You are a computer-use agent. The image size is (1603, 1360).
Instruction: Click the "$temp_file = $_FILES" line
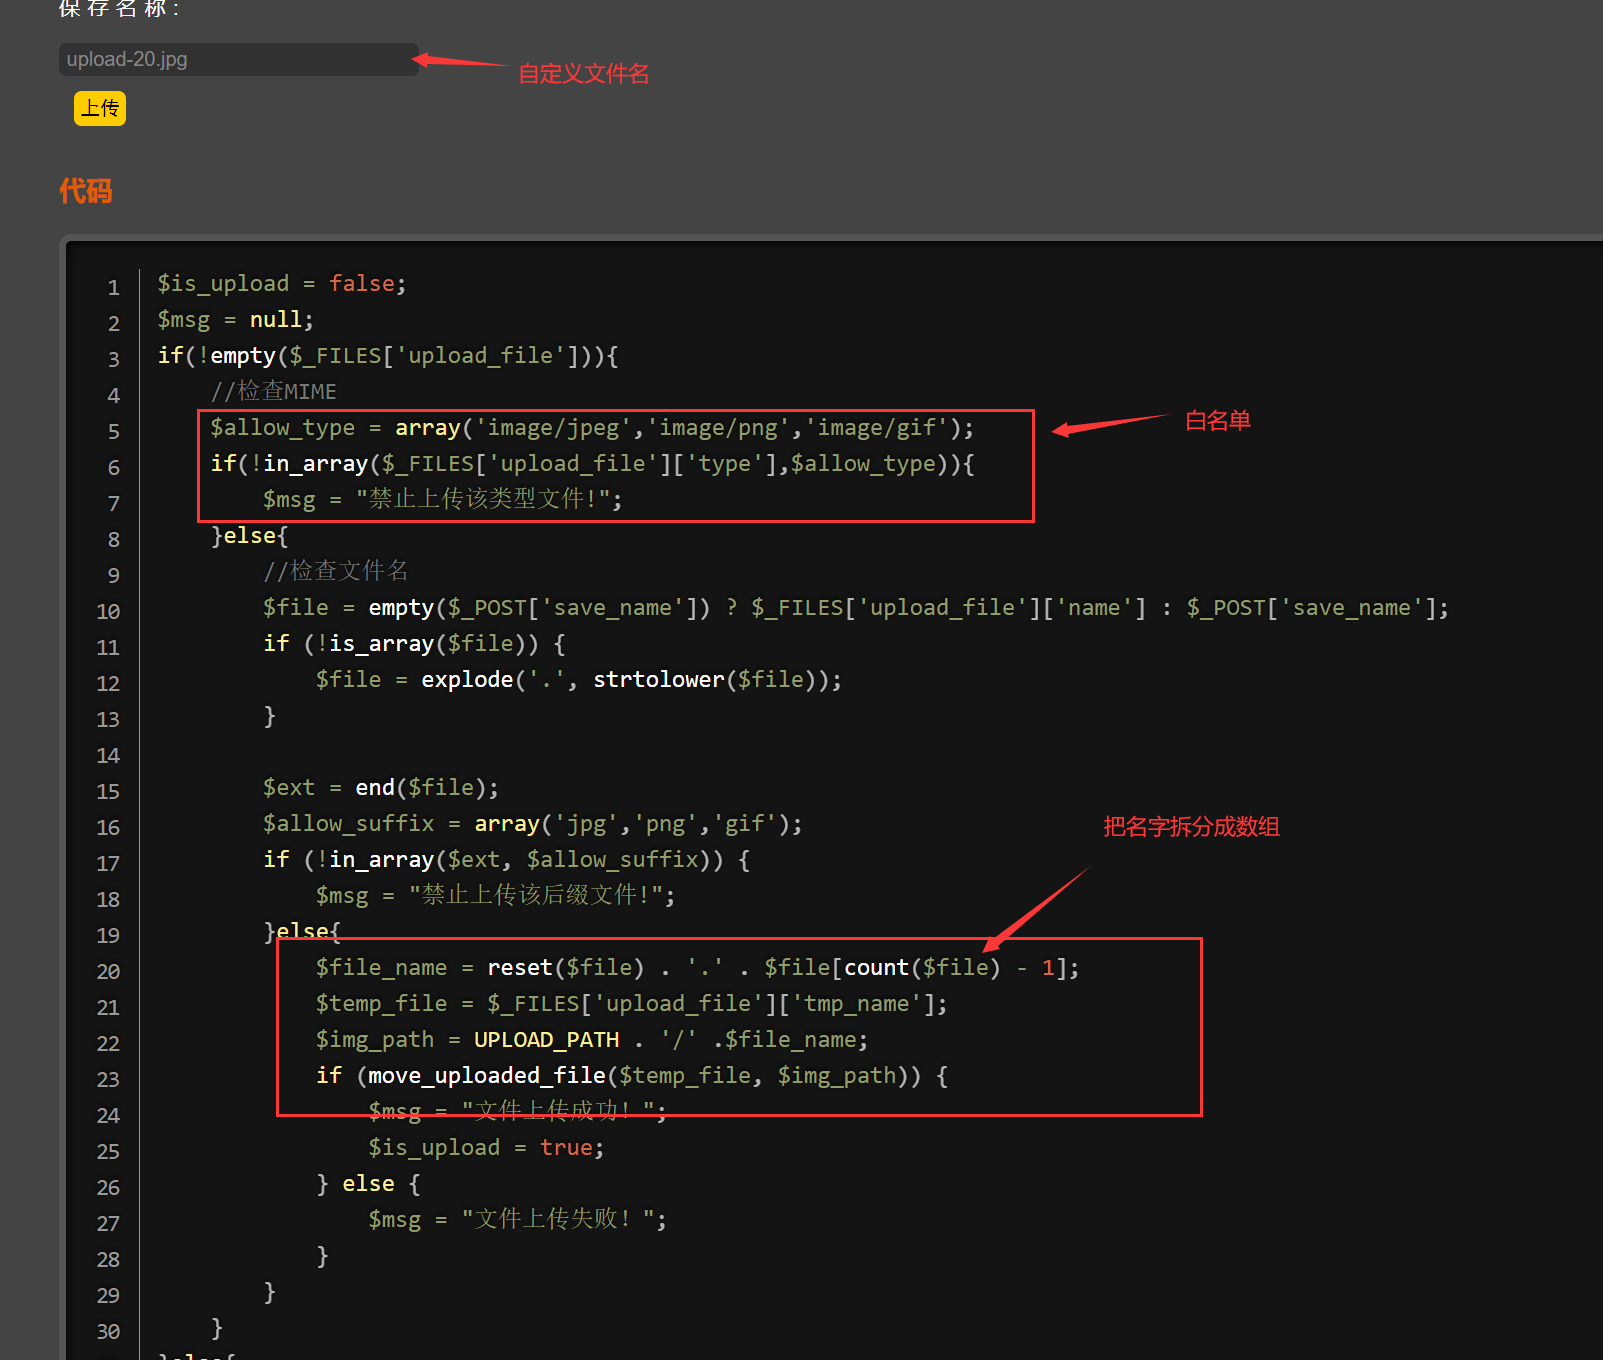click(632, 1004)
